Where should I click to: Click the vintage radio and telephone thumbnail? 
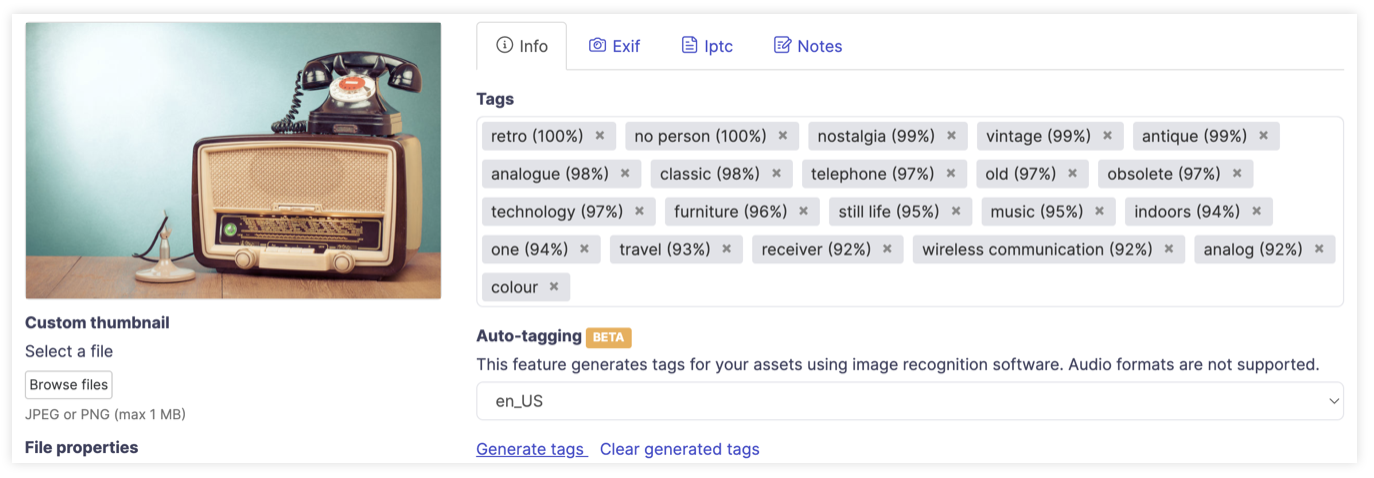(x=233, y=160)
